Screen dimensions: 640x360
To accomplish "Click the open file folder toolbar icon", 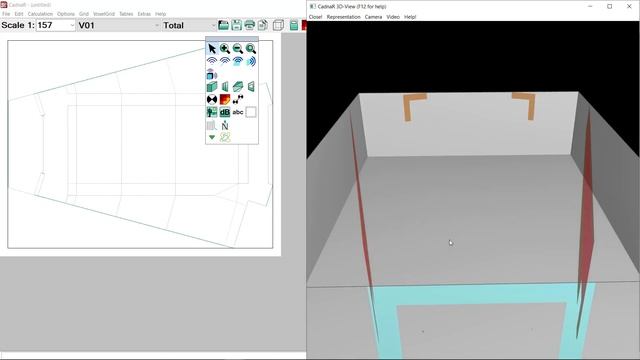I will pos(223,25).
